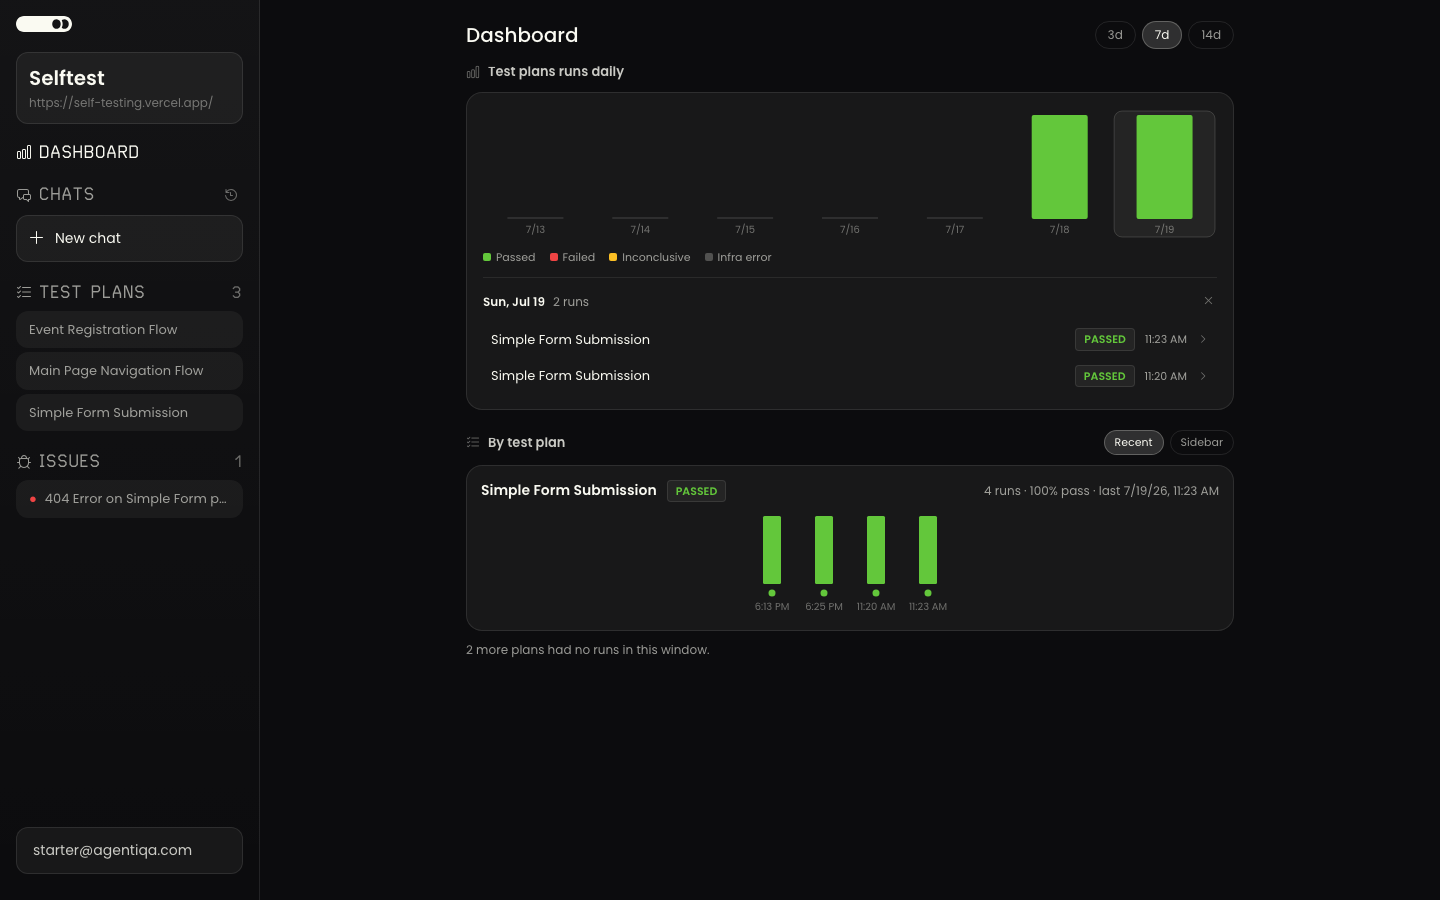Click the green Passed legend swatch
The height and width of the screenshot is (900, 1440).
tap(487, 257)
